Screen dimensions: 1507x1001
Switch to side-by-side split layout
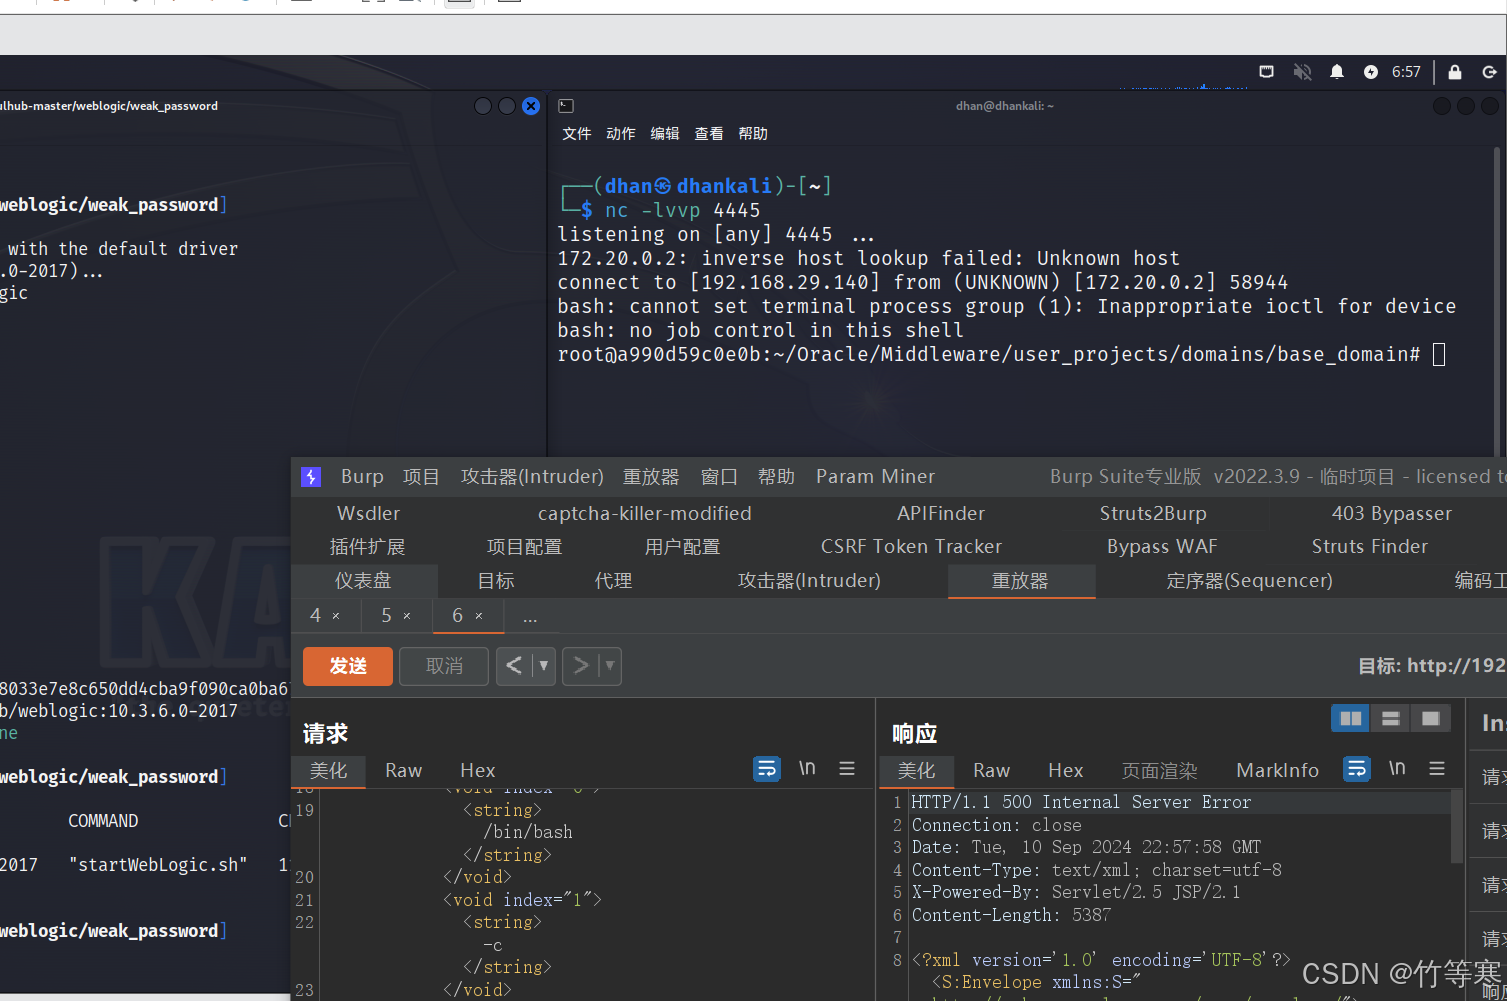[x=1350, y=718]
